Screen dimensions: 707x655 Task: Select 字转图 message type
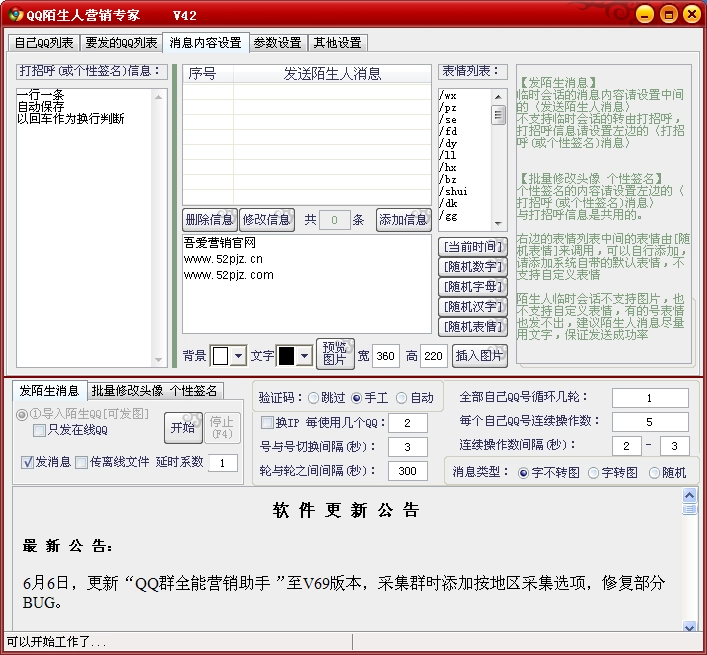(x=594, y=473)
